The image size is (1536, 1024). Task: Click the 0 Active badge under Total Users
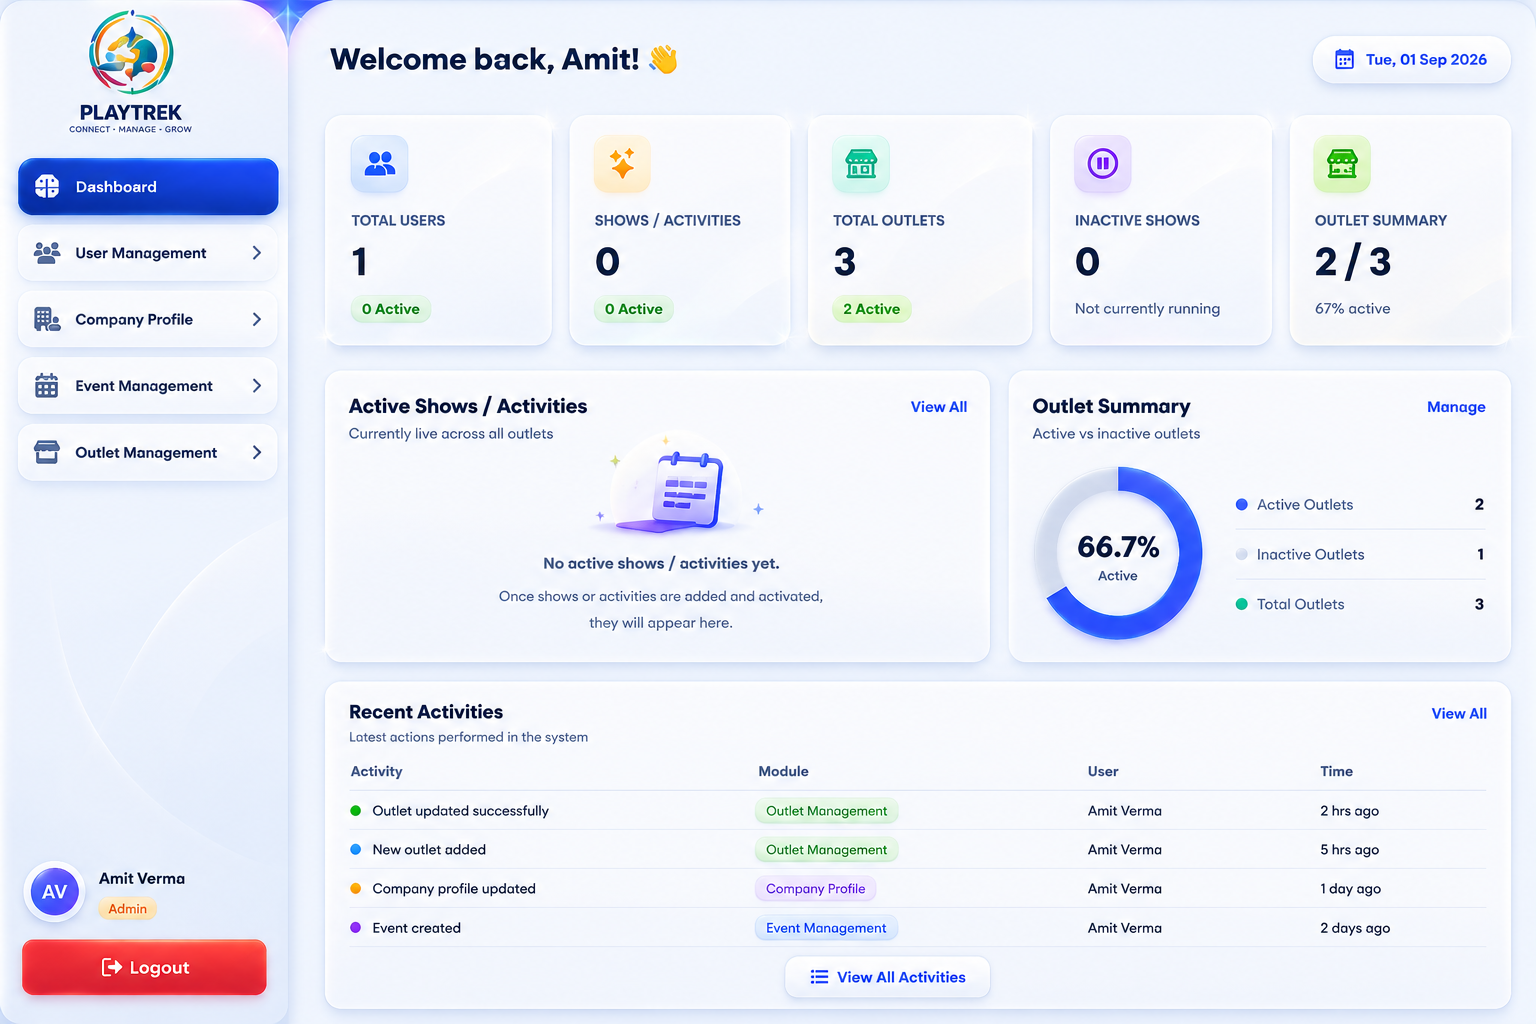pyautogui.click(x=391, y=309)
